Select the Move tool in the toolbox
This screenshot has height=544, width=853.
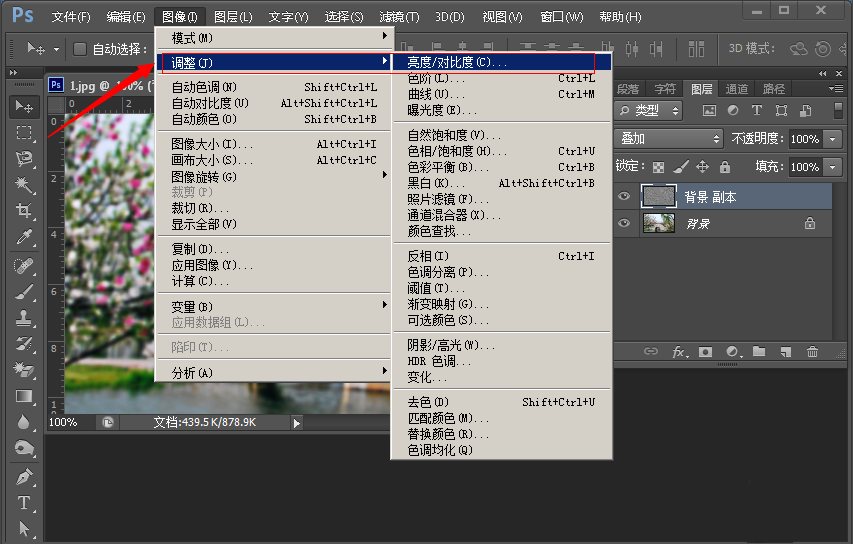[24, 107]
